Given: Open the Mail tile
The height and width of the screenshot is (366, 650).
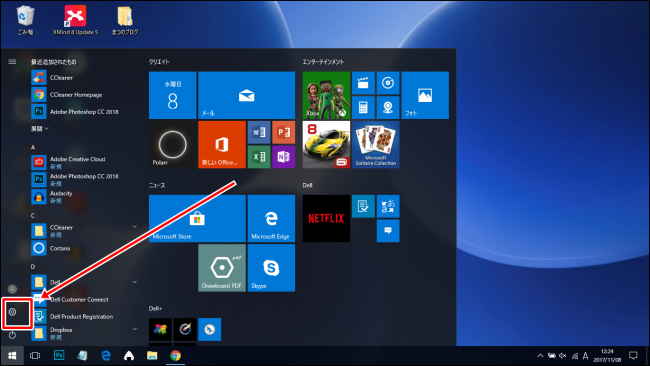Looking at the screenshot, I should pos(247,95).
